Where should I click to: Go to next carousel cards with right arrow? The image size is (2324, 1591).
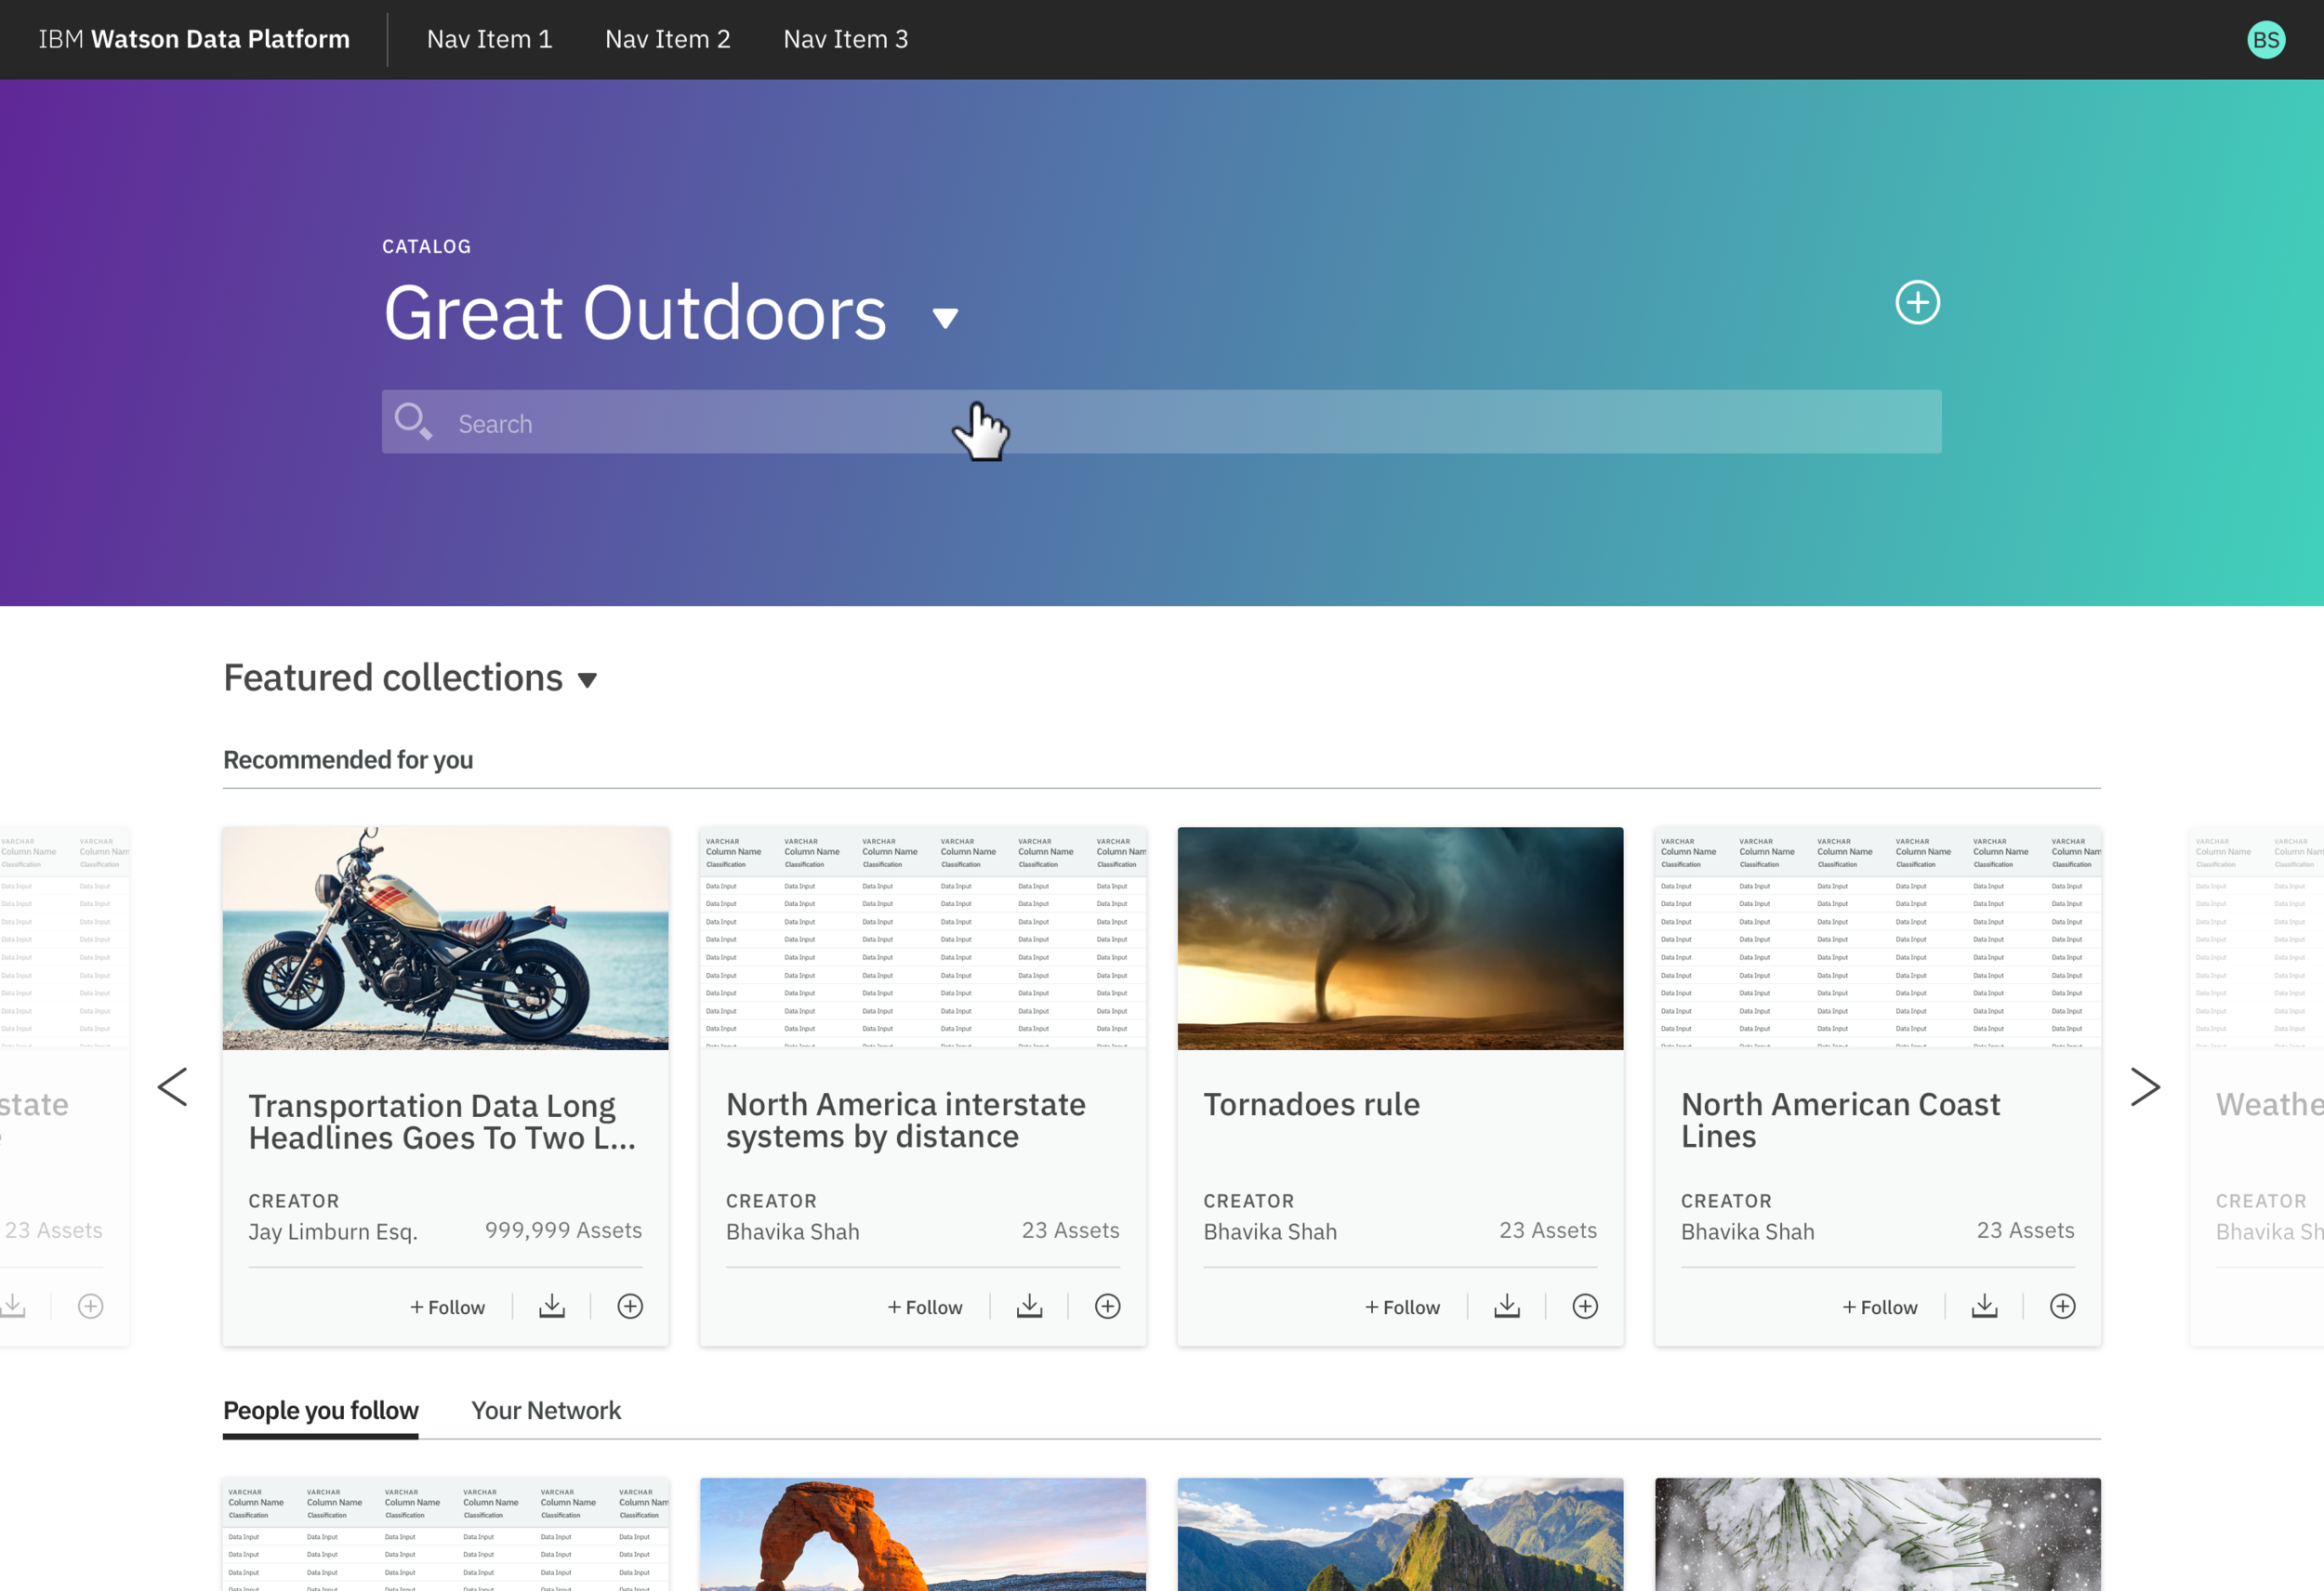click(x=2145, y=1087)
